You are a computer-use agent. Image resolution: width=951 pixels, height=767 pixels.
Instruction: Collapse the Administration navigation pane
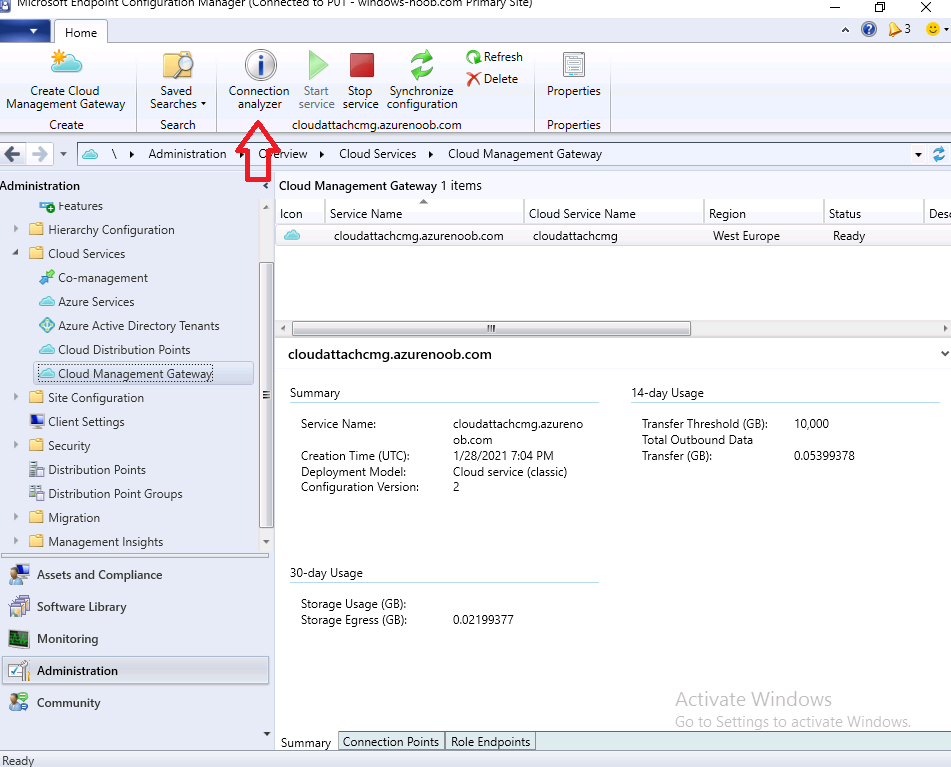point(265,186)
